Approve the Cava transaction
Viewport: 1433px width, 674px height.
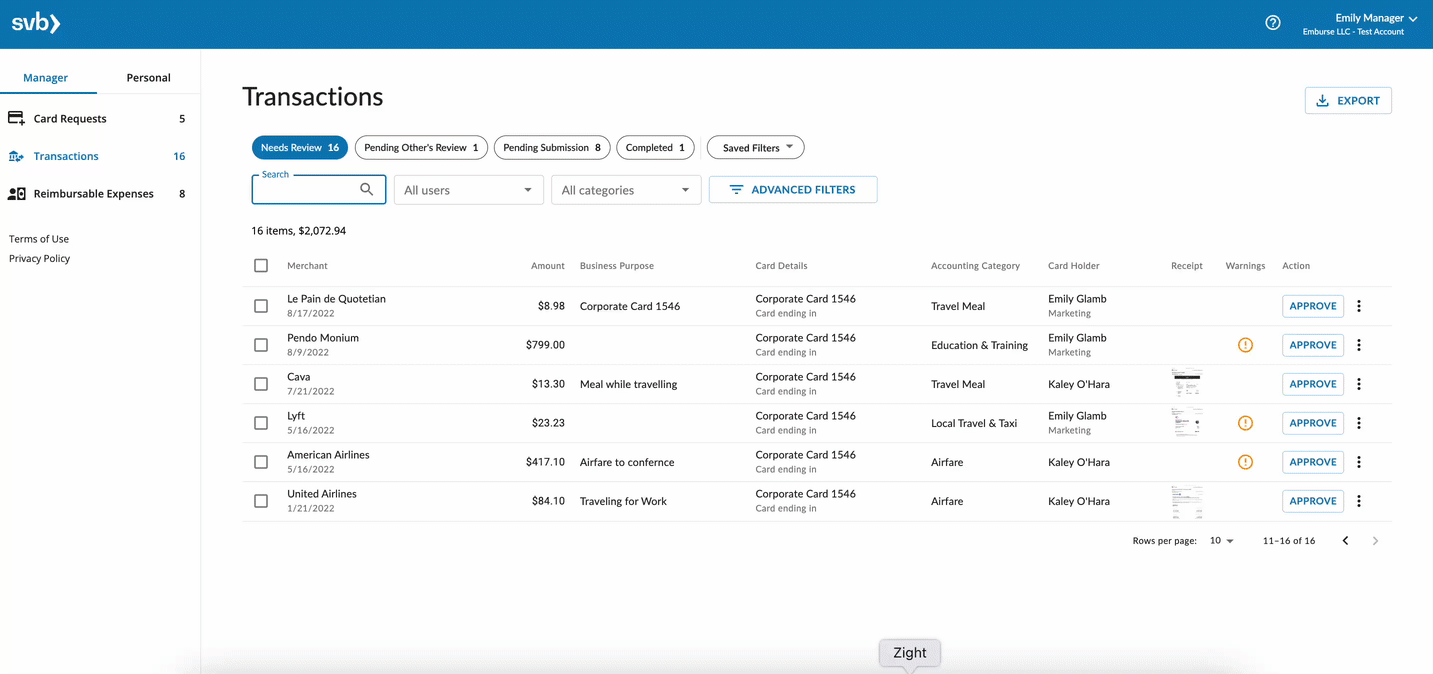point(1313,384)
